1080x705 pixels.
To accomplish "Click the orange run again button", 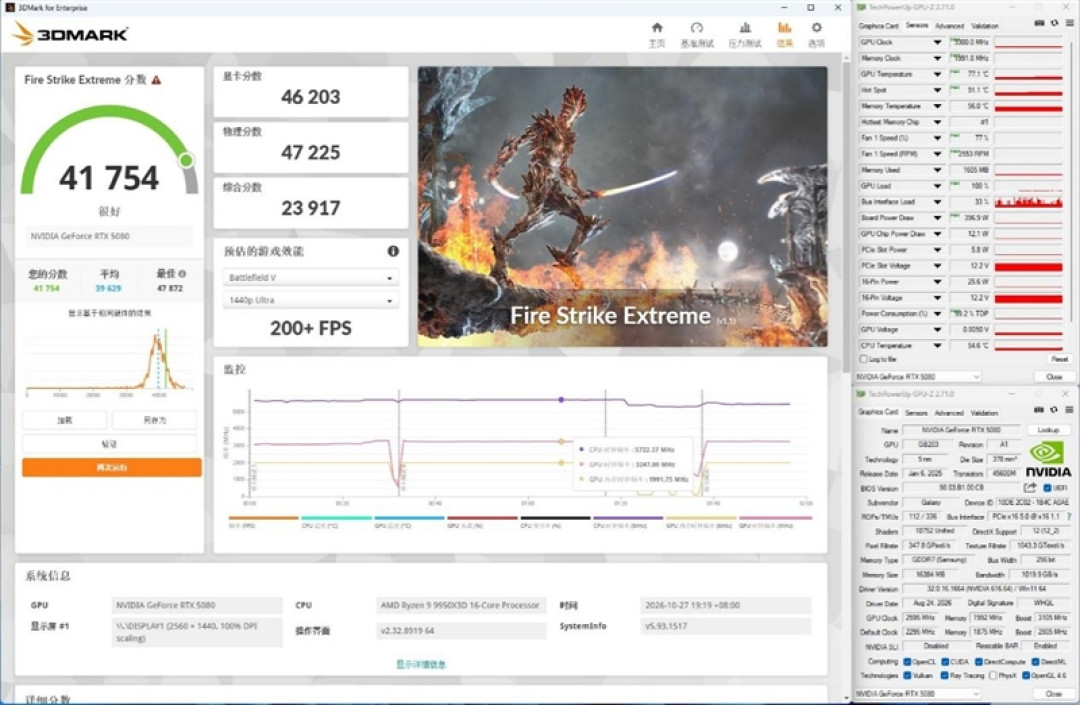I will [112, 467].
